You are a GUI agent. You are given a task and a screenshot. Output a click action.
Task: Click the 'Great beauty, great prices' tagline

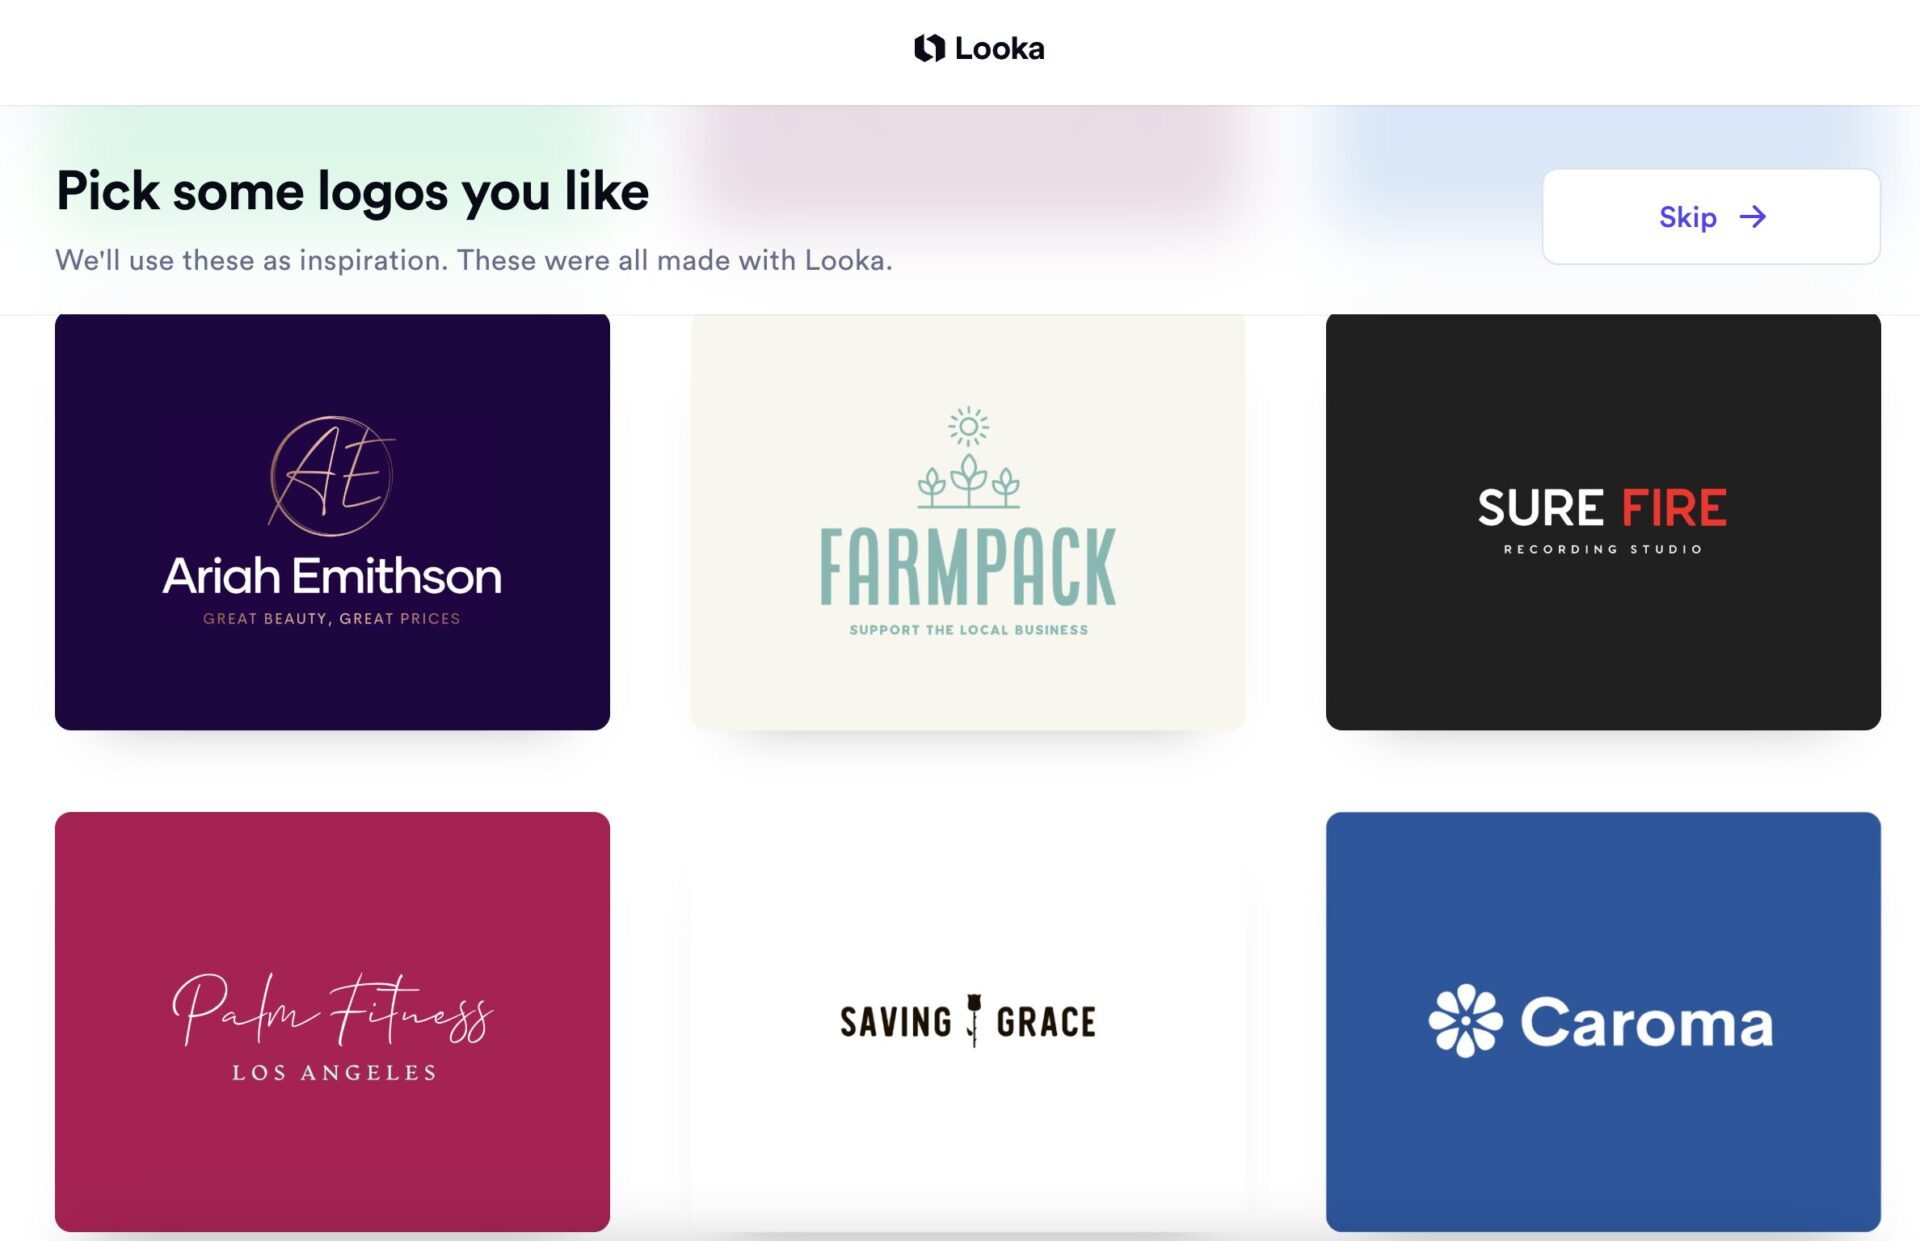pos(332,619)
